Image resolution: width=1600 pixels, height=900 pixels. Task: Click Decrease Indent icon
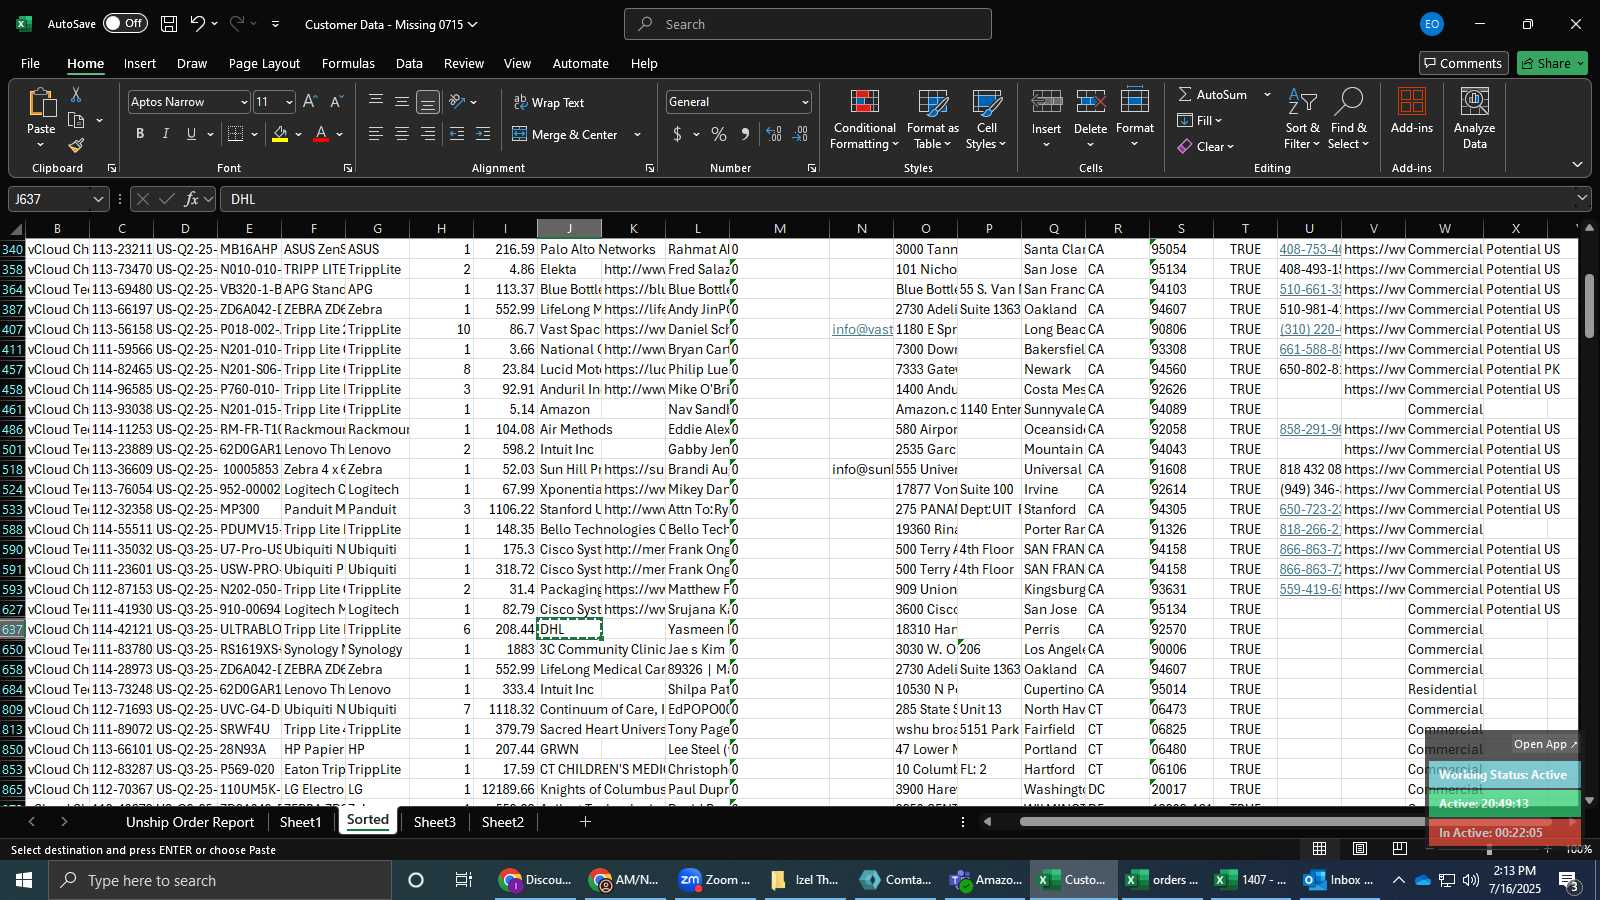pyautogui.click(x=457, y=134)
